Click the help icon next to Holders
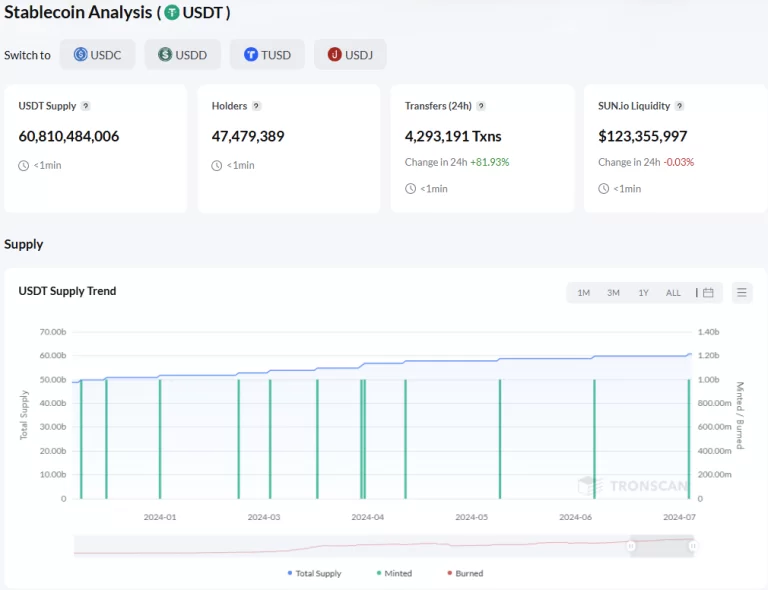The width and height of the screenshot is (768, 590). 257,106
